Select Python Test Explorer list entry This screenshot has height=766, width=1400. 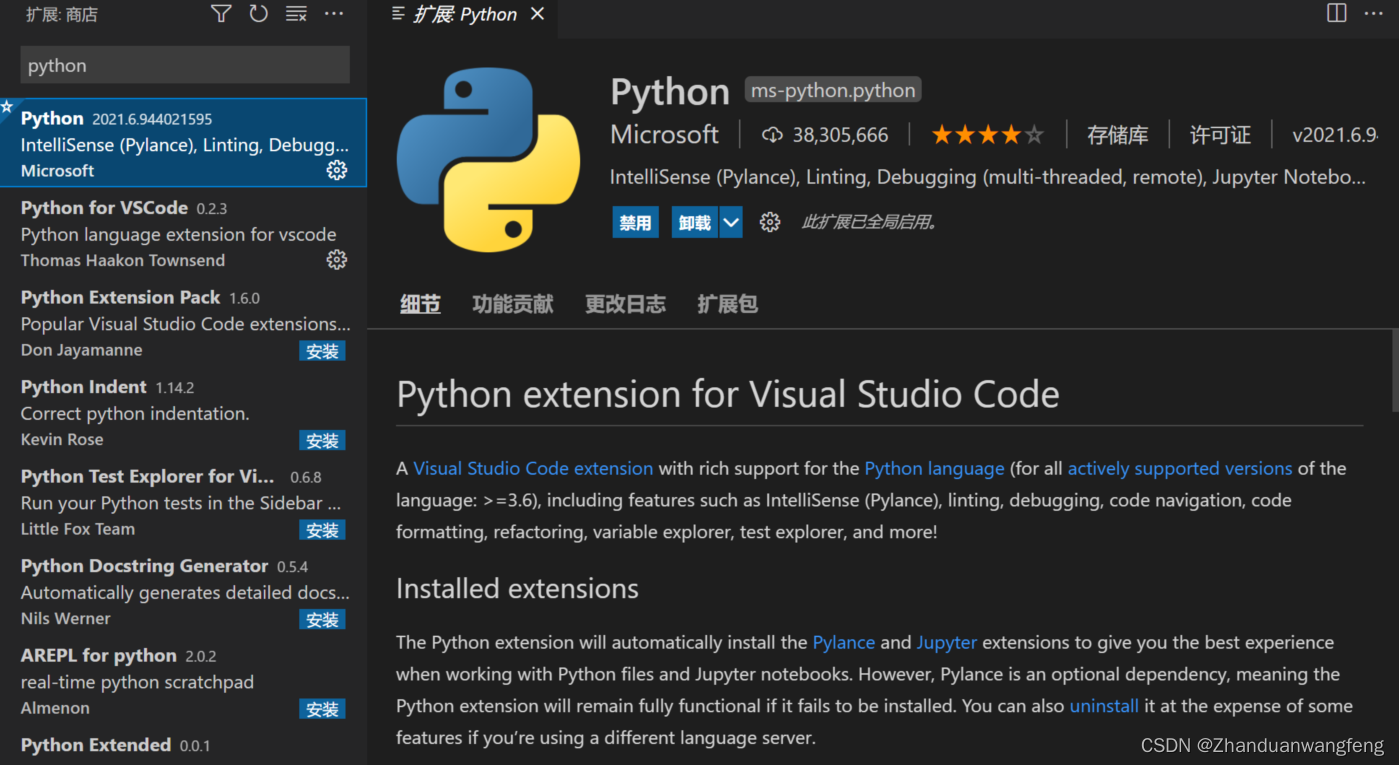pyautogui.click(x=183, y=502)
